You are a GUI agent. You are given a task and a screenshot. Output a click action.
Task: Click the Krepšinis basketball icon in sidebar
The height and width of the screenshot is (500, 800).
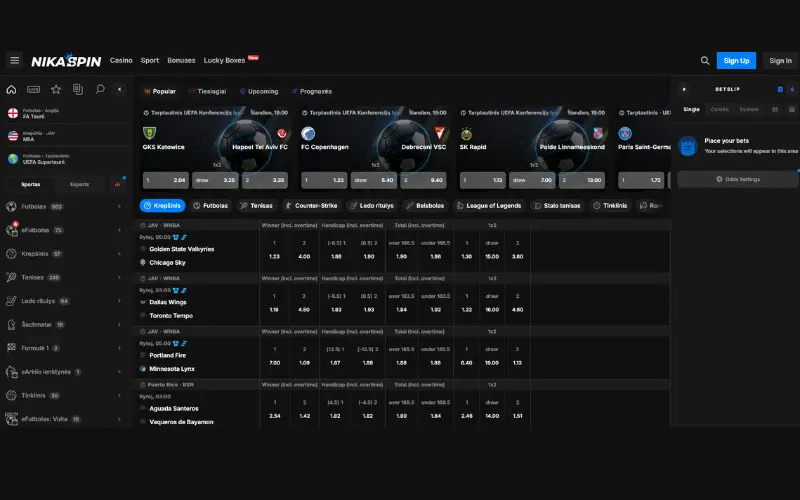pos(11,254)
